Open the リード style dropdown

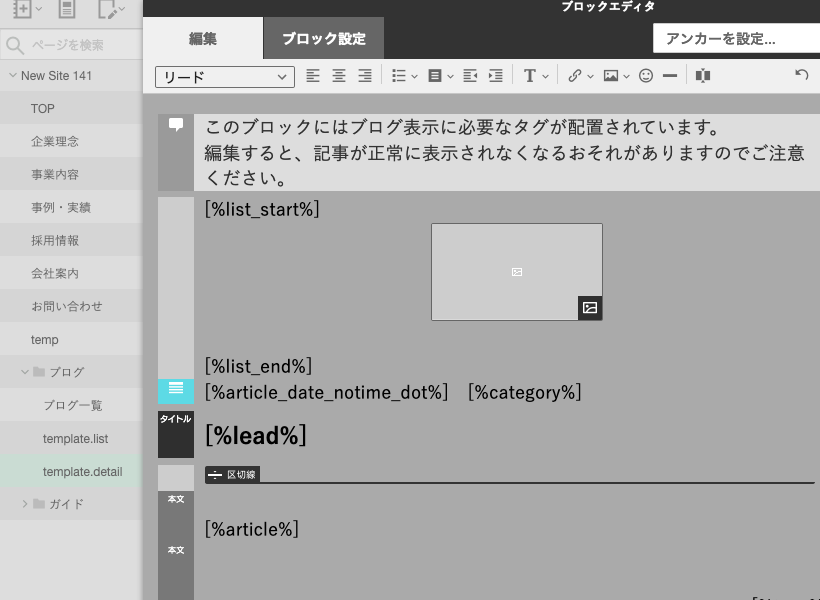click(x=225, y=77)
